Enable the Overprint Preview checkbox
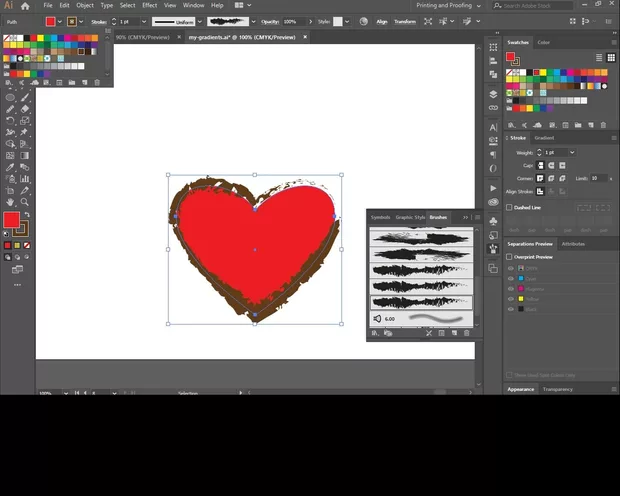The width and height of the screenshot is (620, 496). click(x=509, y=257)
